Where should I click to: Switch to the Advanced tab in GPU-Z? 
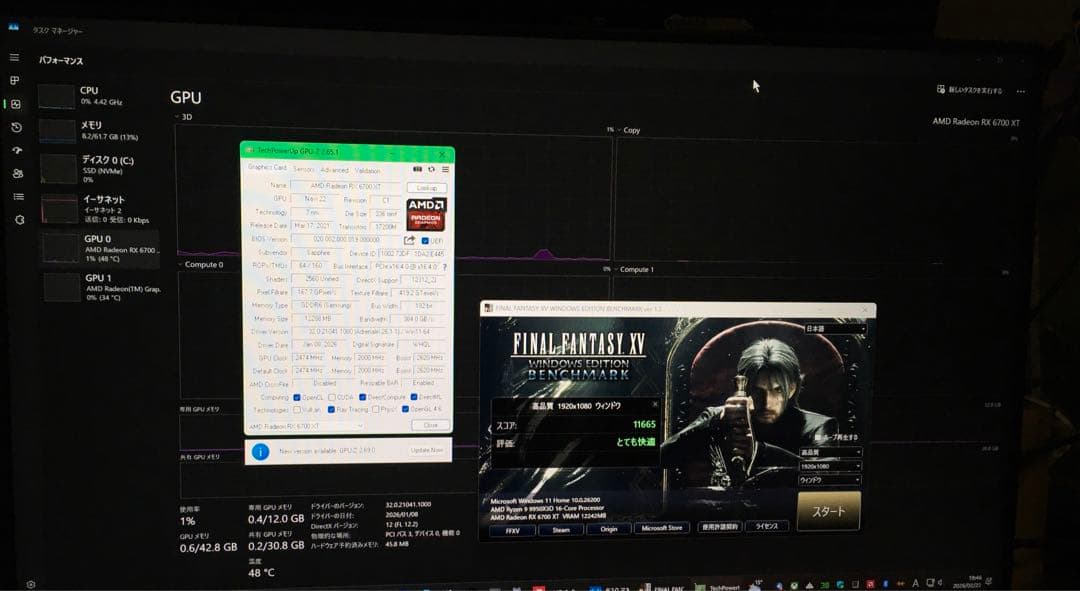[334, 169]
